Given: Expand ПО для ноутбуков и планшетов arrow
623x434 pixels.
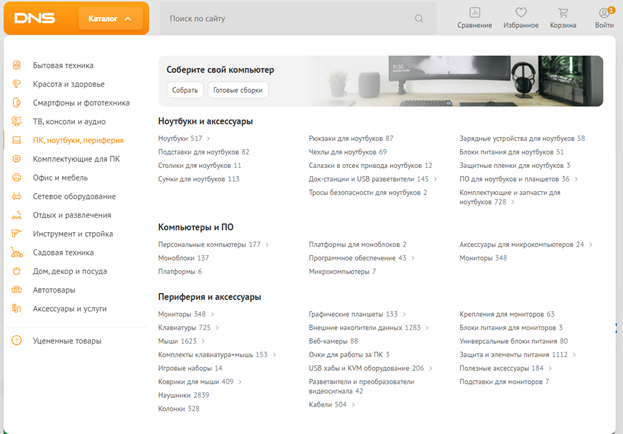Looking at the screenshot, I should pos(576,179).
